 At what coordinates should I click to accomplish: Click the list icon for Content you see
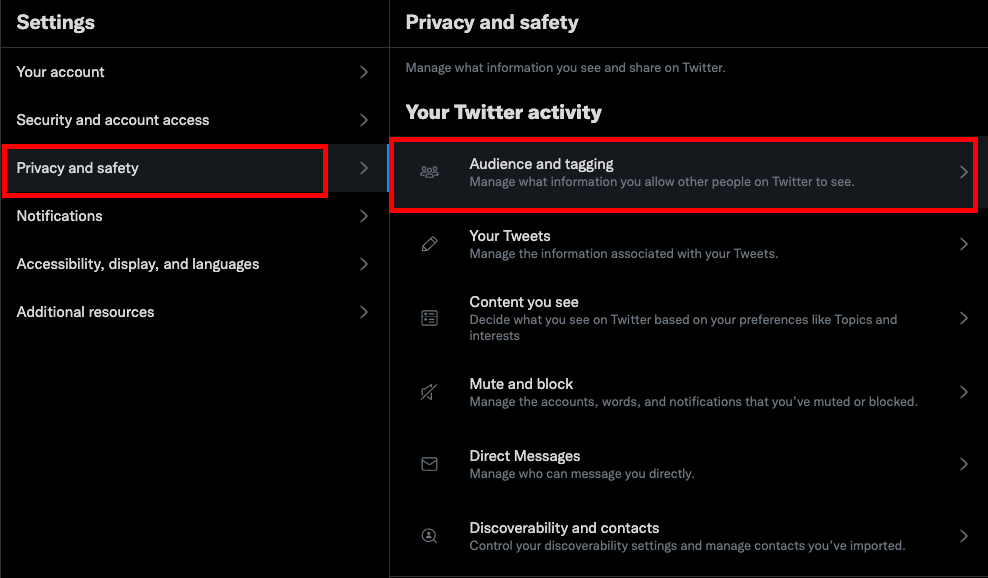coord(429,318)
